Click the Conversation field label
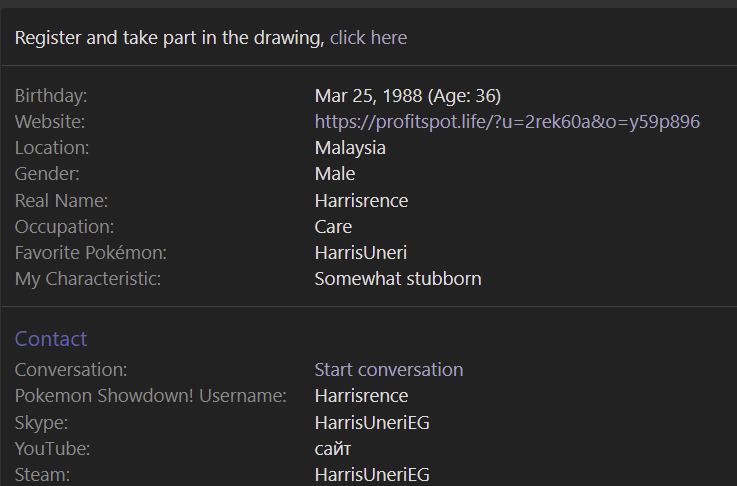This screenshot has width=737, height=486. click(x=71, y=370)
